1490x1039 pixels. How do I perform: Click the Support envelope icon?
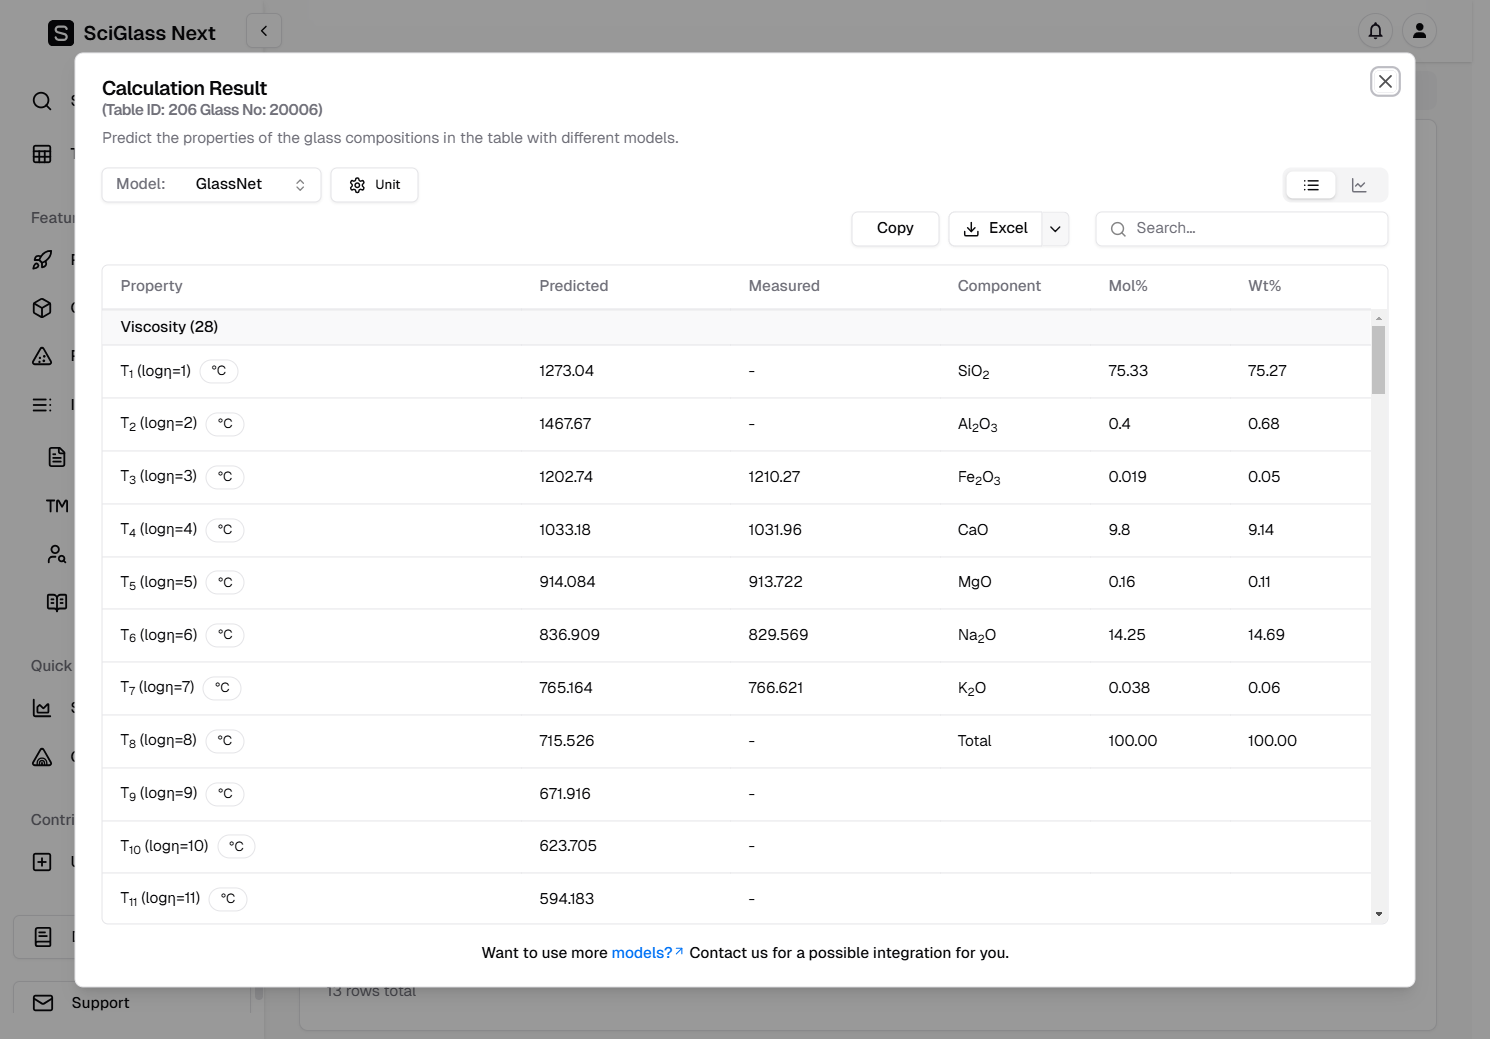click(x=43, y=1002)
